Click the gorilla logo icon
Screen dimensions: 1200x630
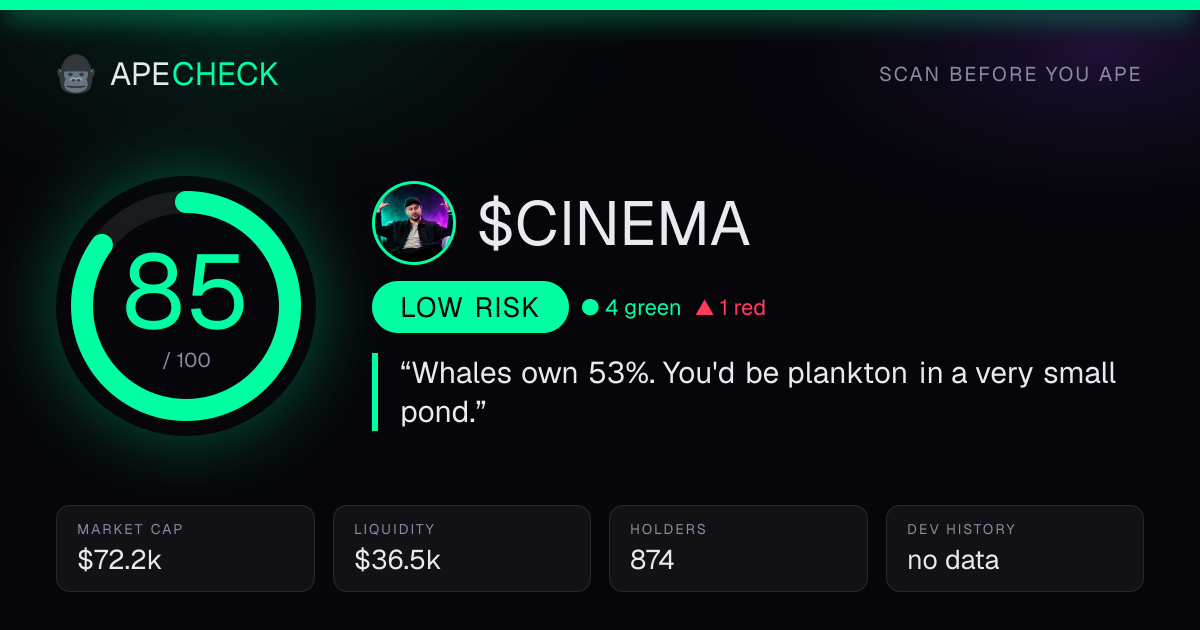[x=75, y=74]
